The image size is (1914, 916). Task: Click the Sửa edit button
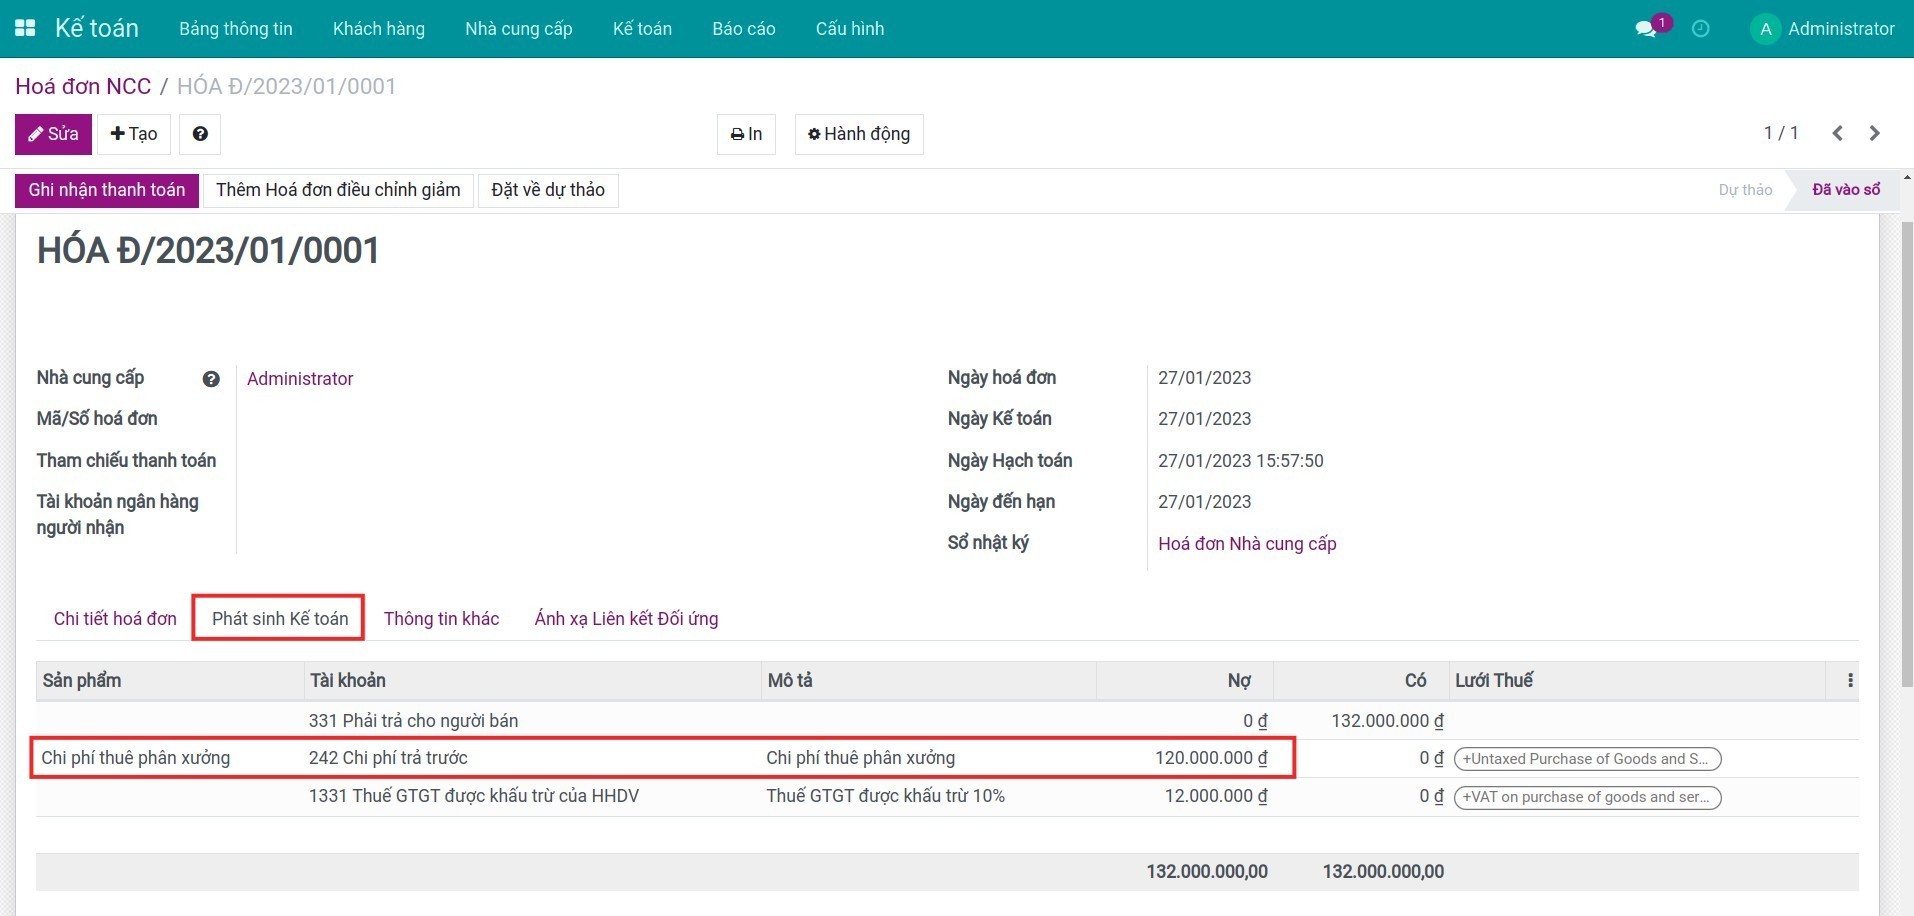tap(53, 134)
